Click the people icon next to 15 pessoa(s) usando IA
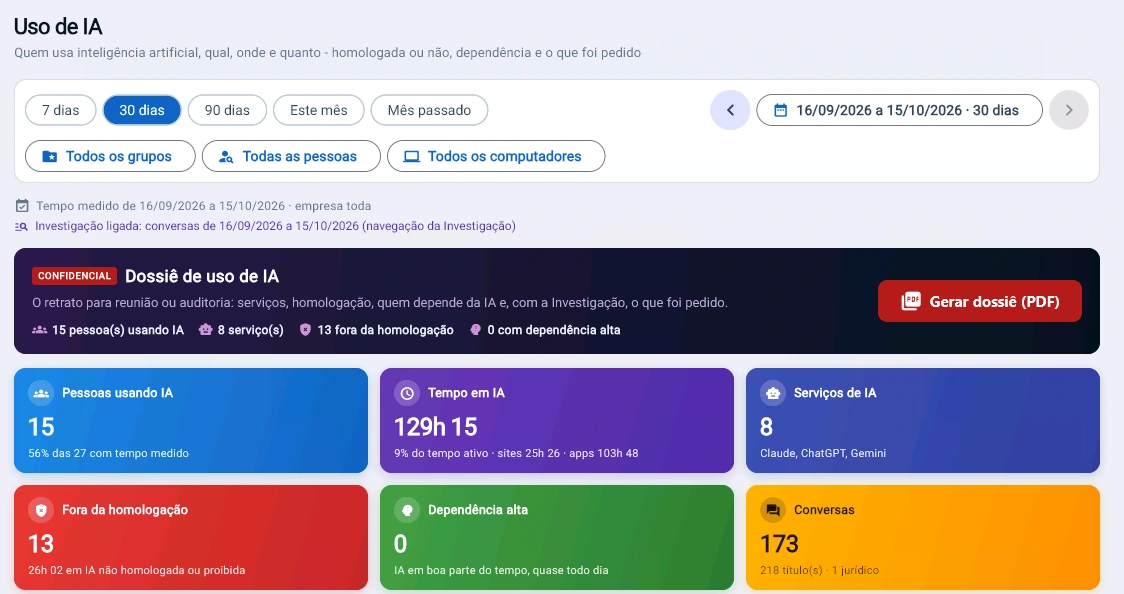1124x594 pixels. 39,330
